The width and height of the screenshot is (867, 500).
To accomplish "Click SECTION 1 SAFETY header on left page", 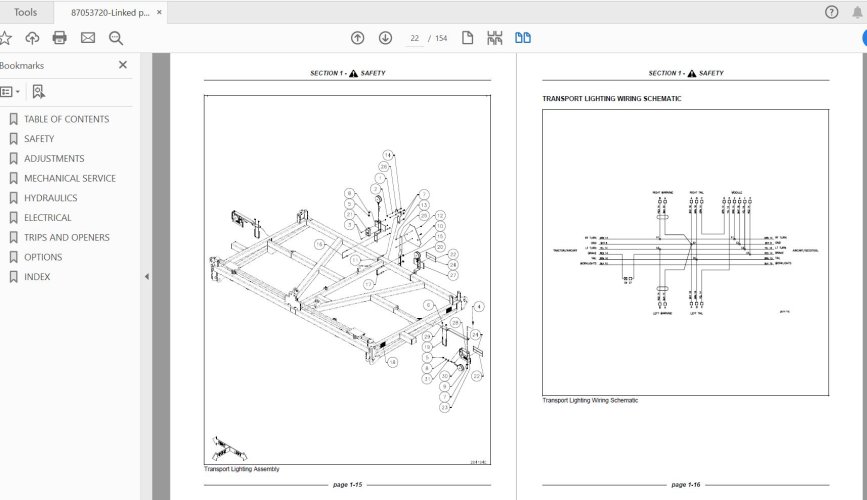I will (x=347, y=73).
